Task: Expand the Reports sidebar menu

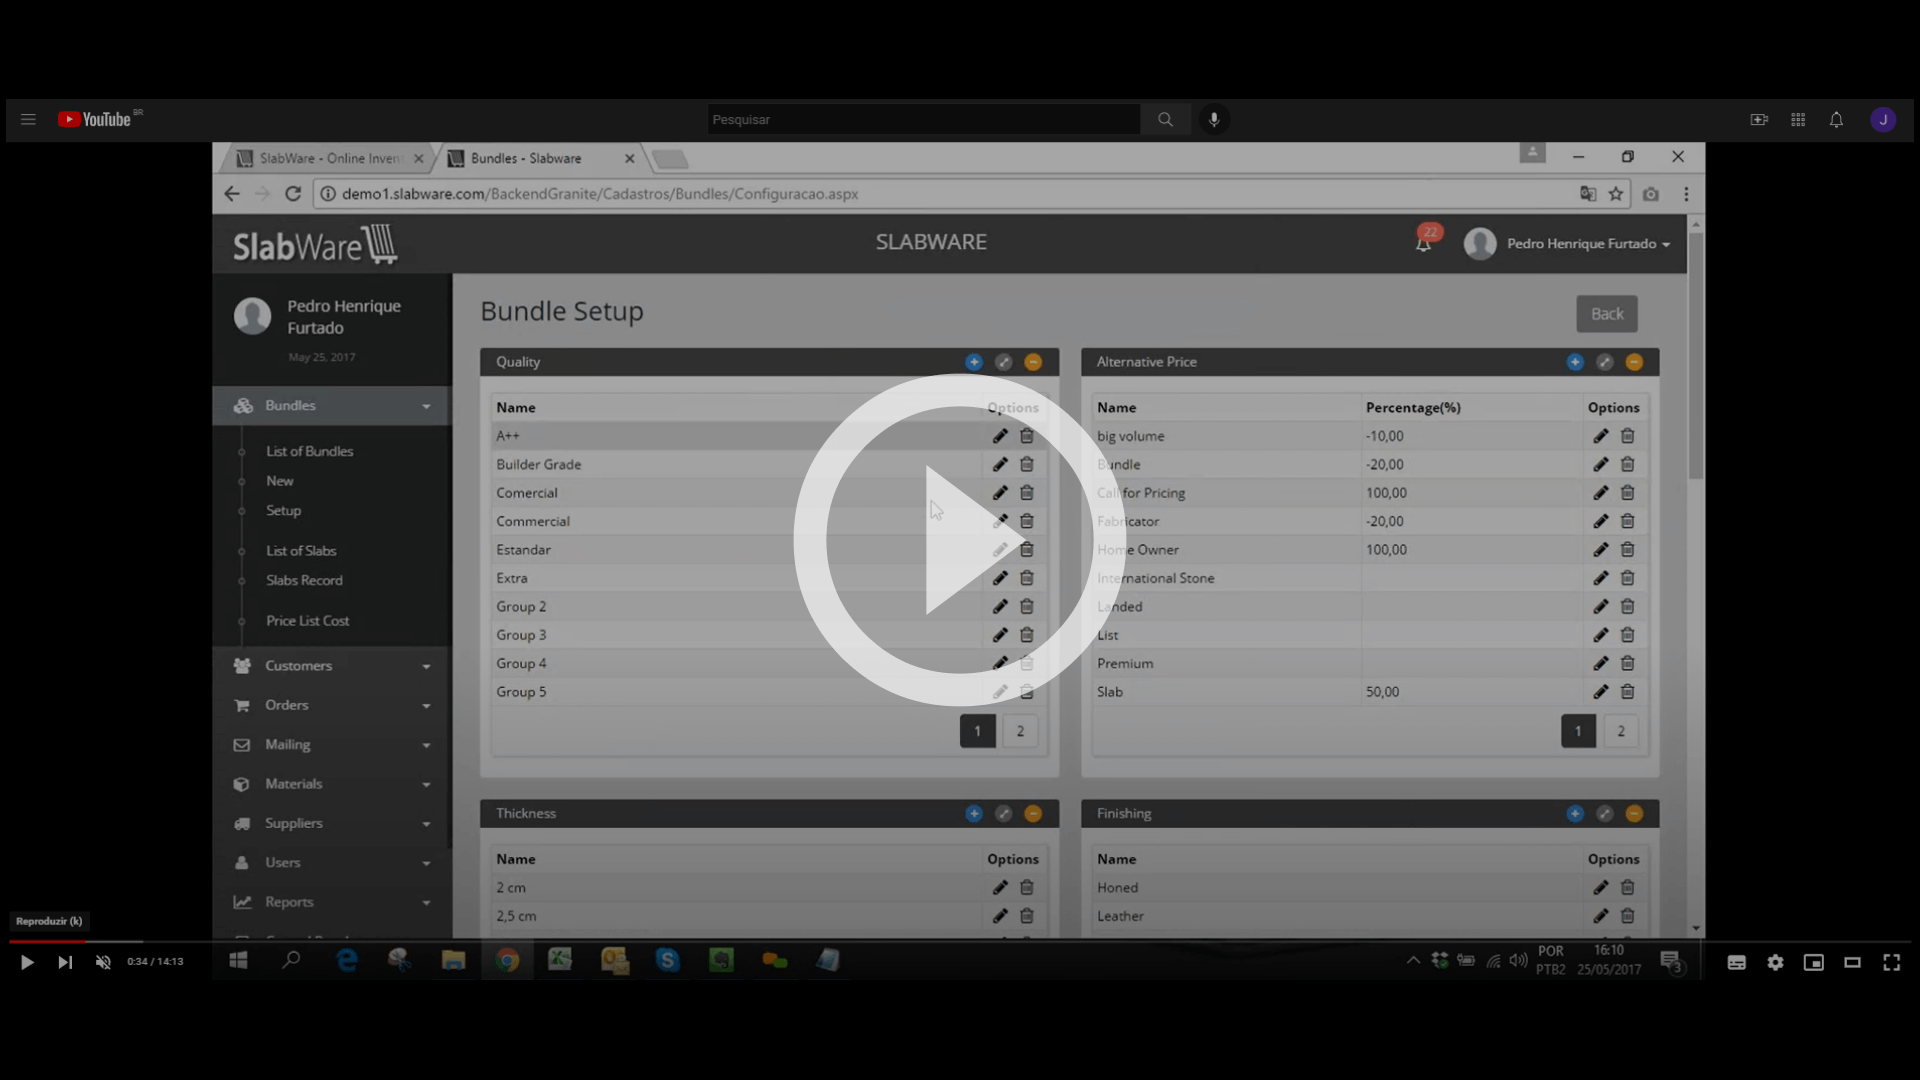Action: [x=332, y=903]
